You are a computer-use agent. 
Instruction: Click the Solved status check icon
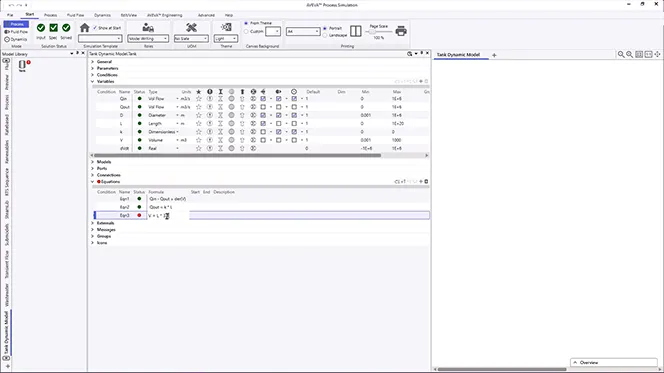[66, 28]
